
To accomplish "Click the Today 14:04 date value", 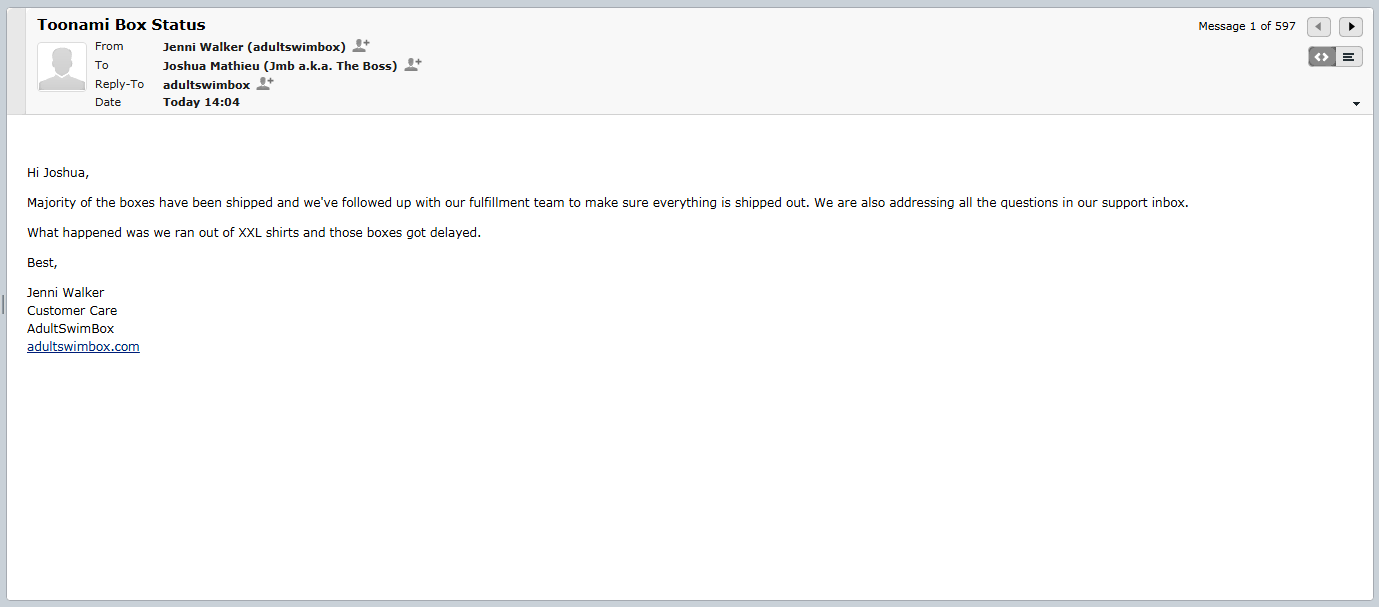I will (201, 102).
